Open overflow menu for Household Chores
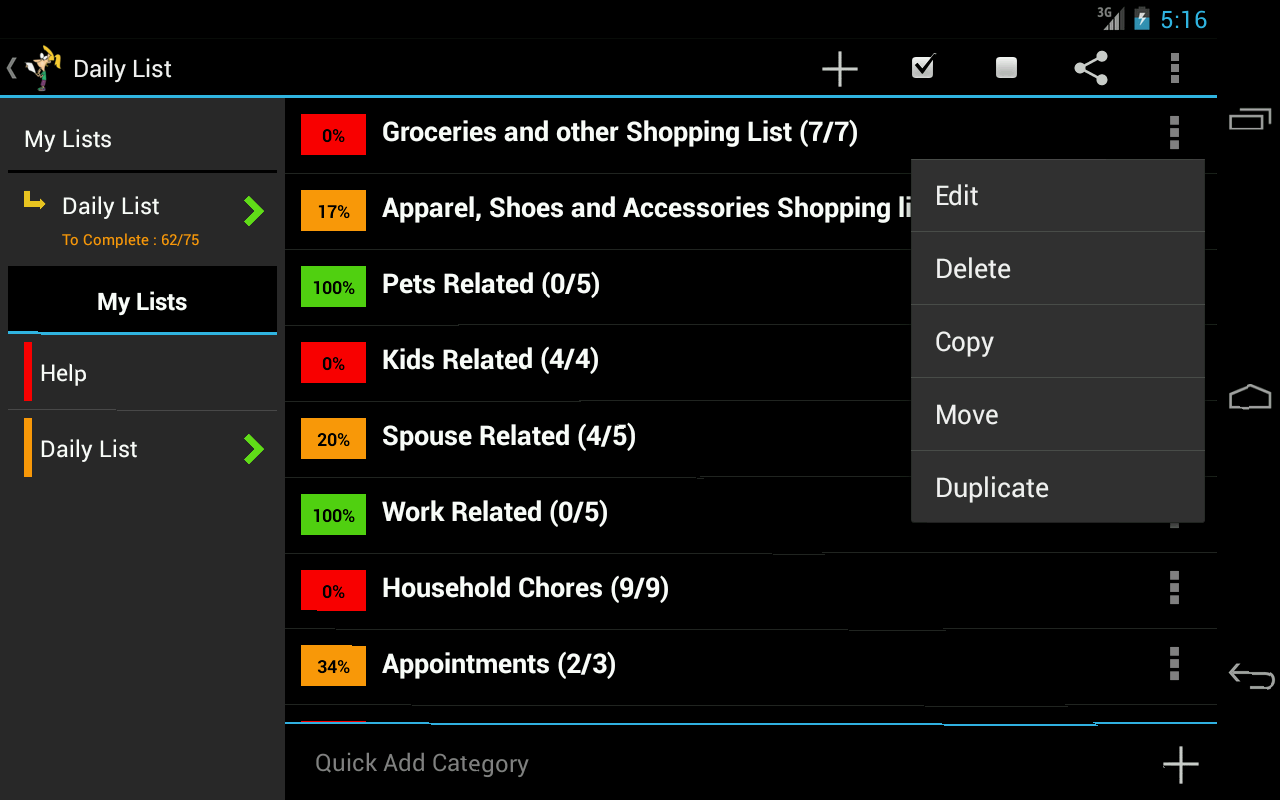The image size is (1280, 800). (x=1174, y=588)
